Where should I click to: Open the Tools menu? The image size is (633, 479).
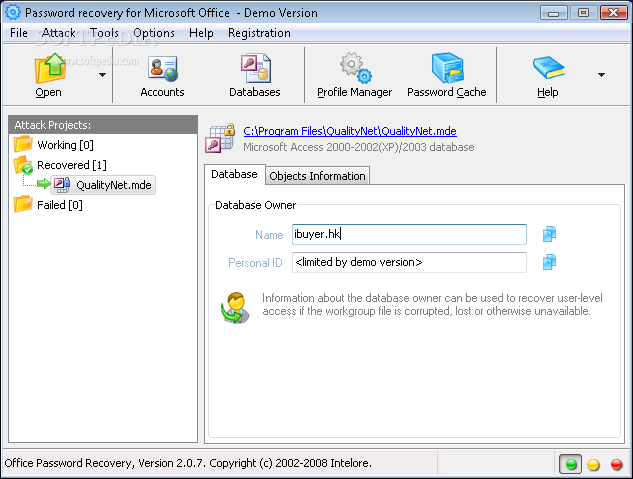104,33
